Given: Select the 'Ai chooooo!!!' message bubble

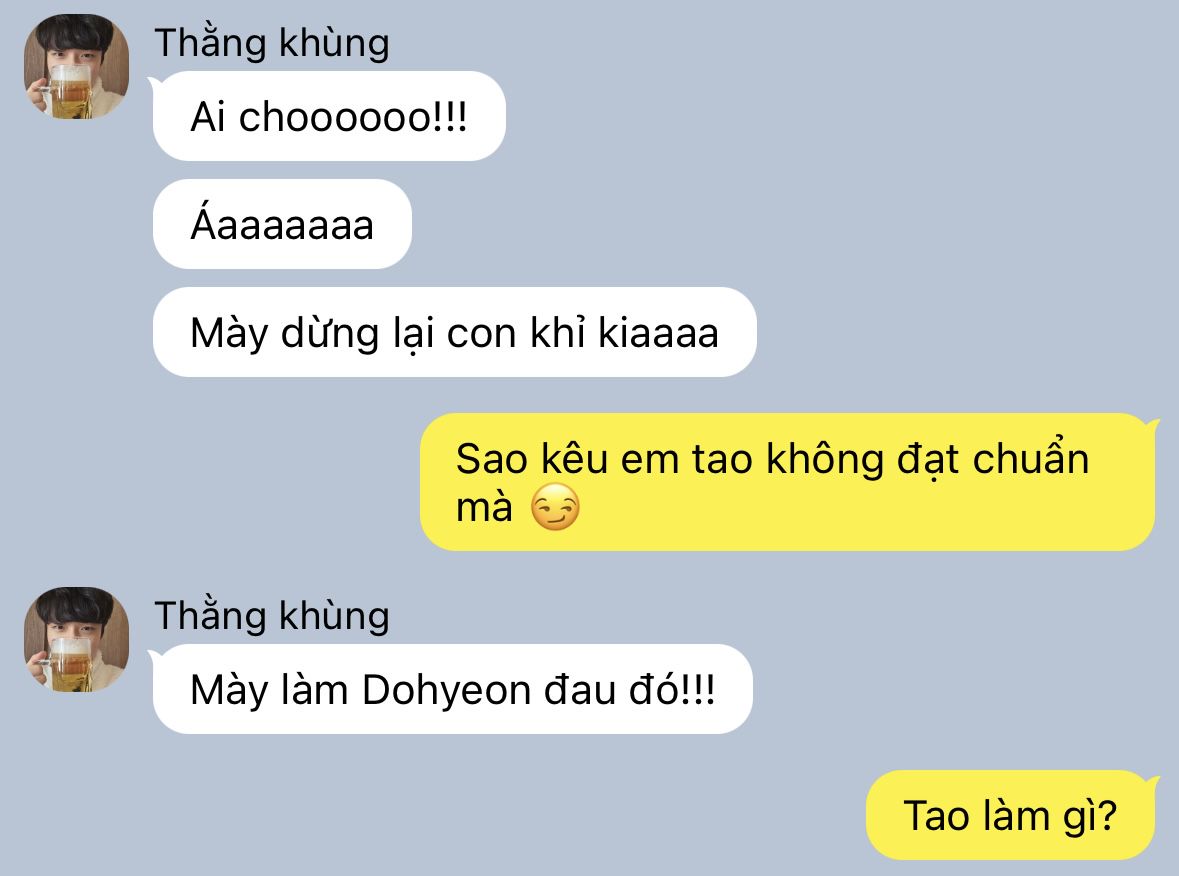Looking at the screenshot, I should [329, 116].
